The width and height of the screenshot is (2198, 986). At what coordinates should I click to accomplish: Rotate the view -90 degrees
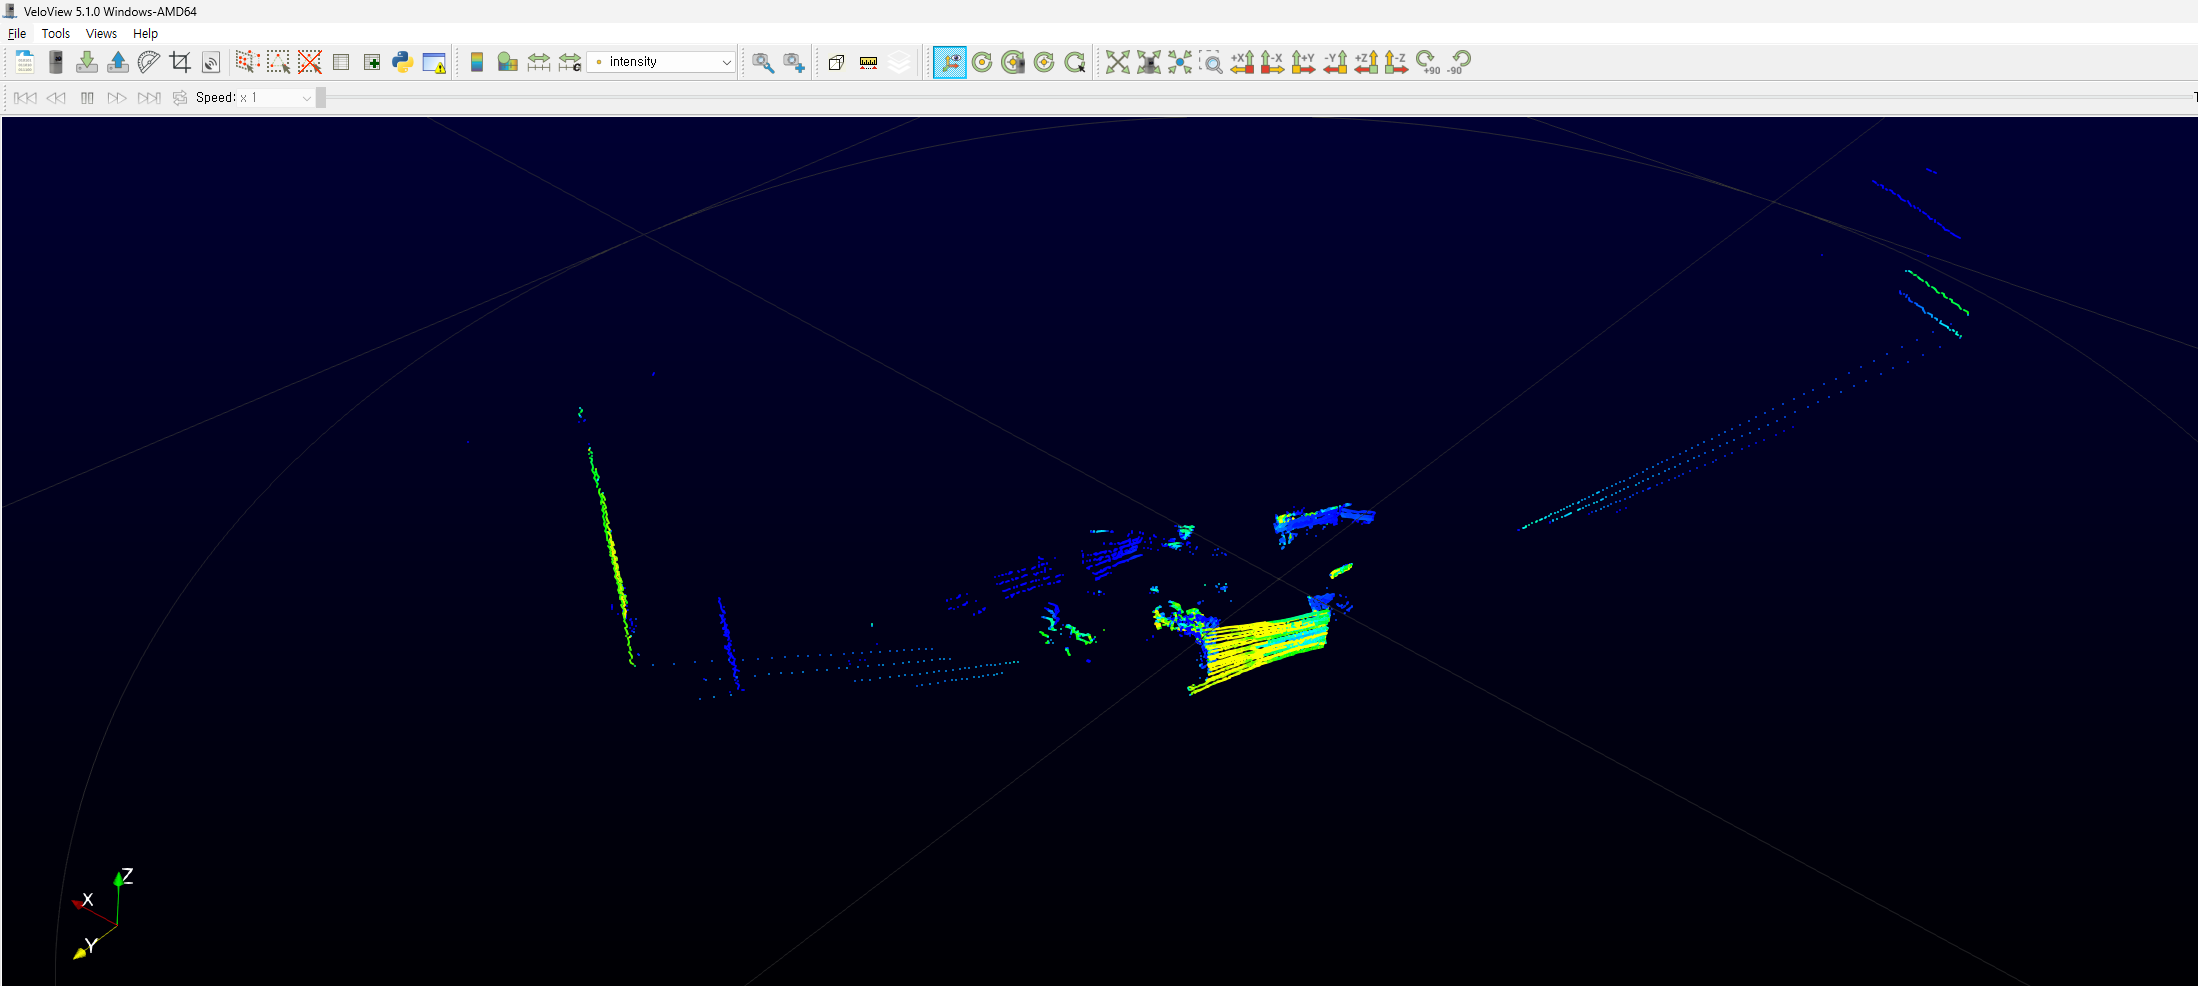1459,62
